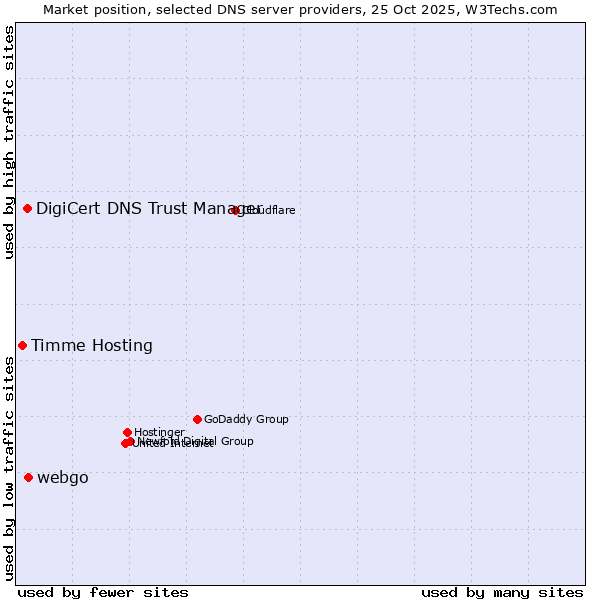The height and width of the screenshot is (600, 600).
Task: Click the webgo red data point
Action: (28, 477)
